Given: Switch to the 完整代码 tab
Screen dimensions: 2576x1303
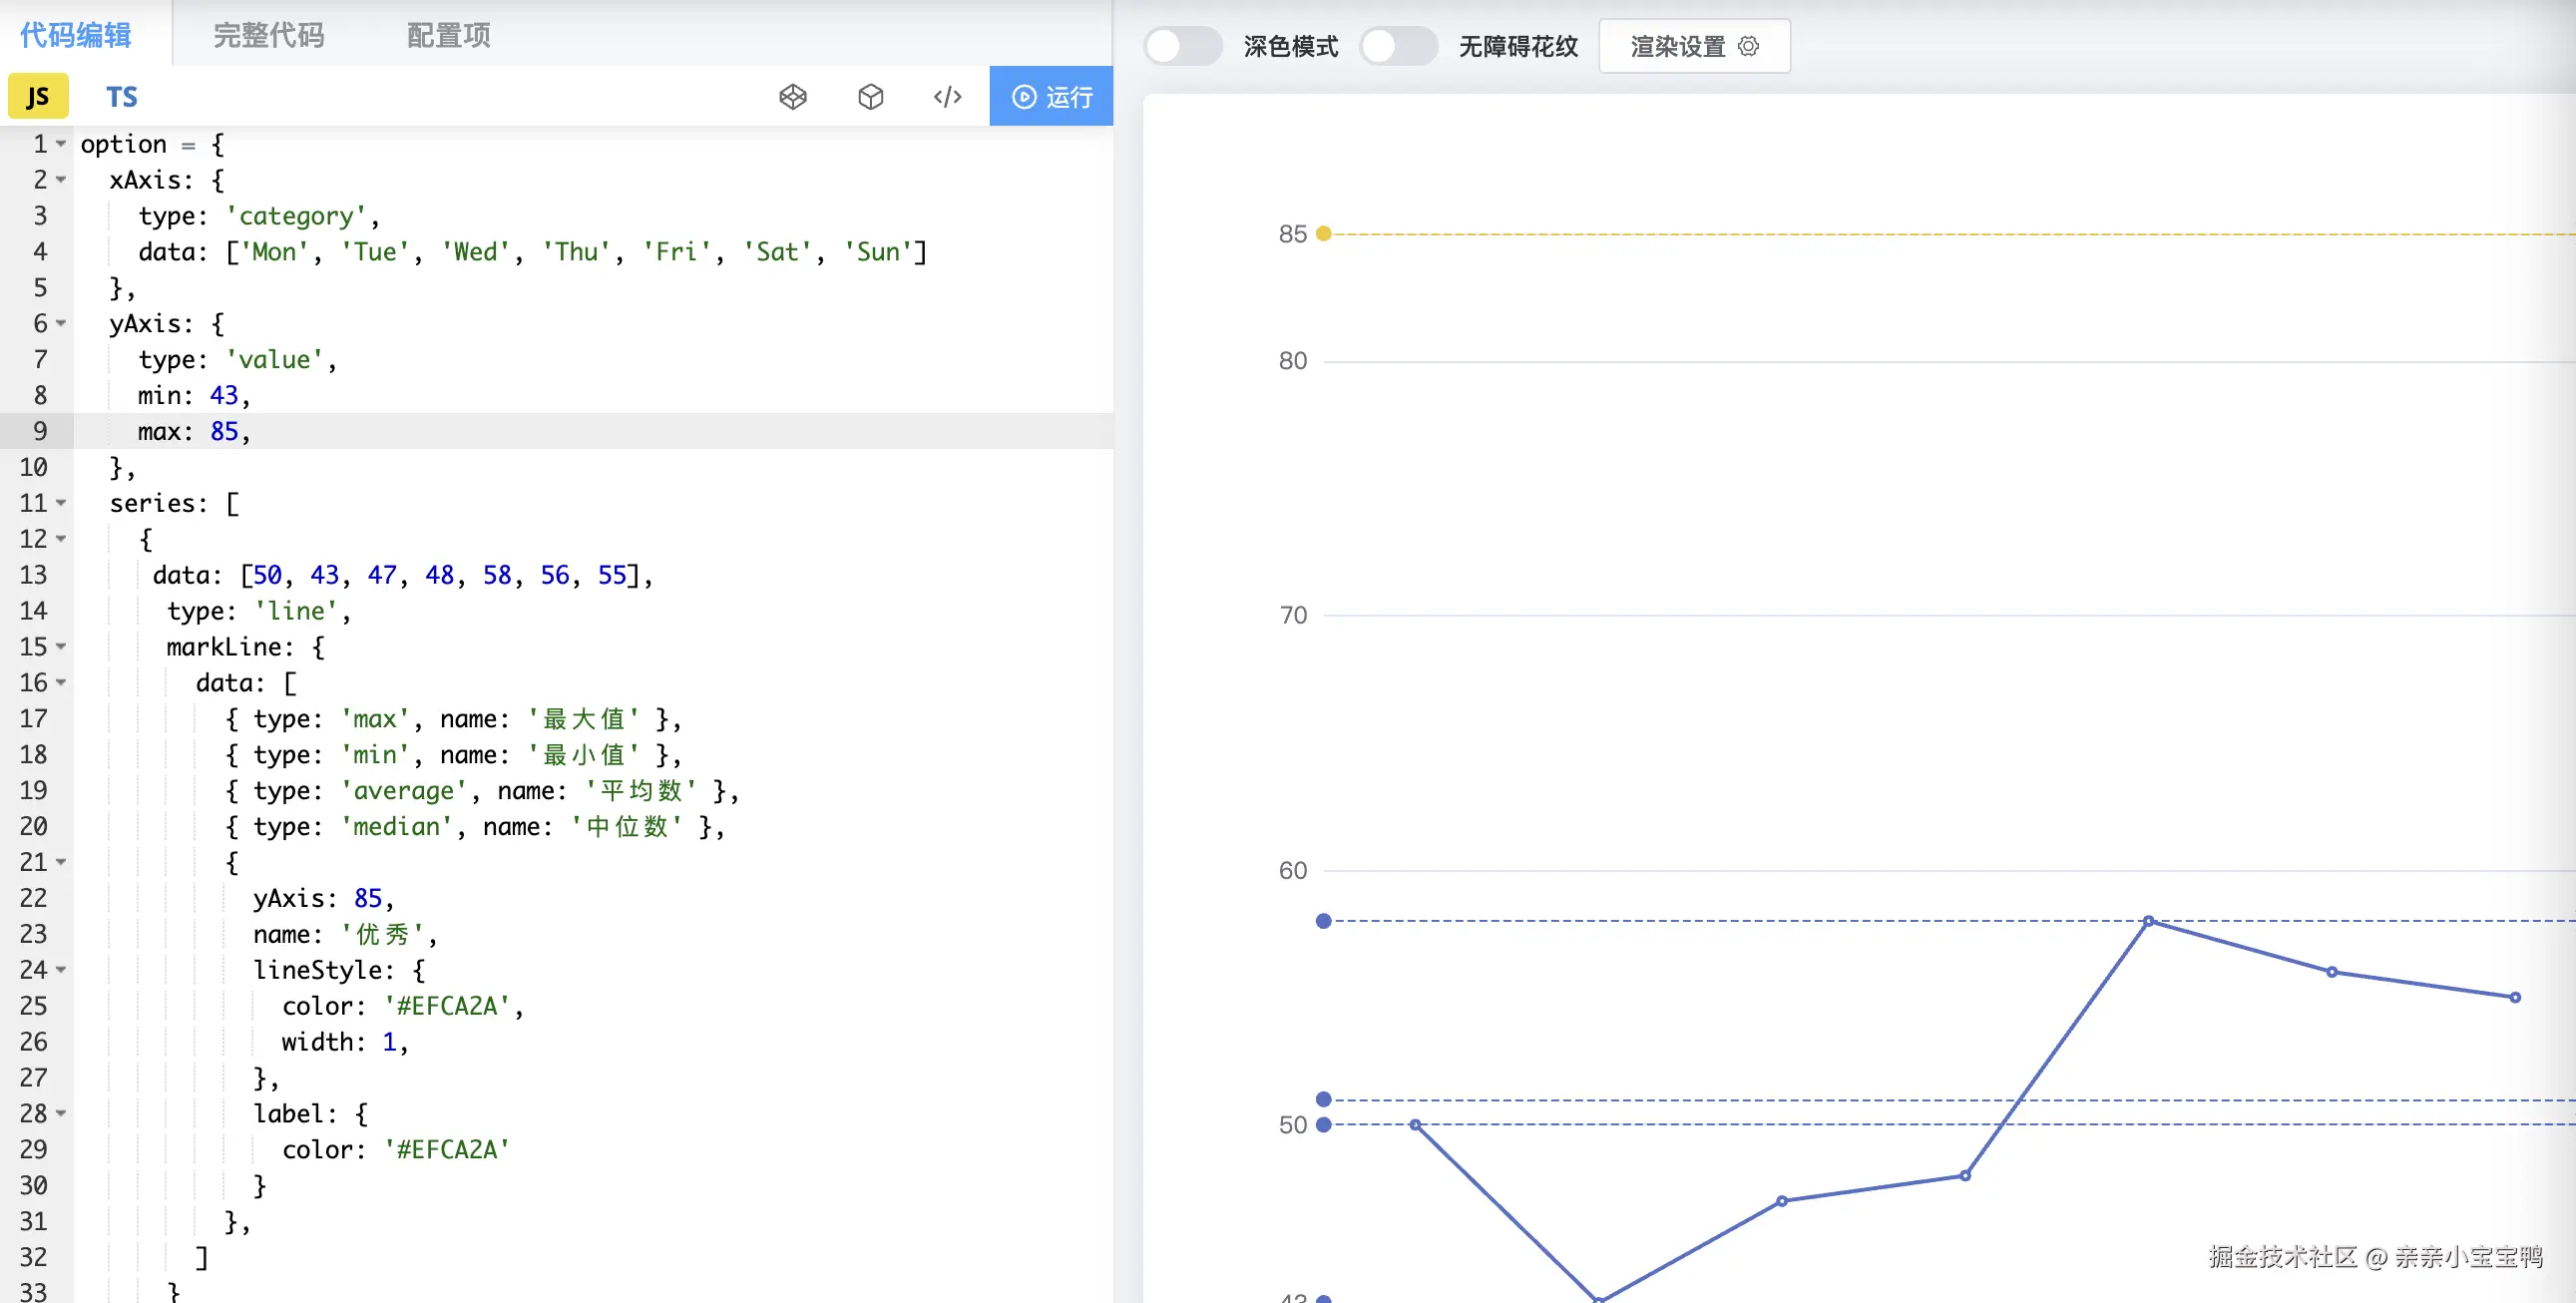Looking at the screenshot, I should 267,35.
